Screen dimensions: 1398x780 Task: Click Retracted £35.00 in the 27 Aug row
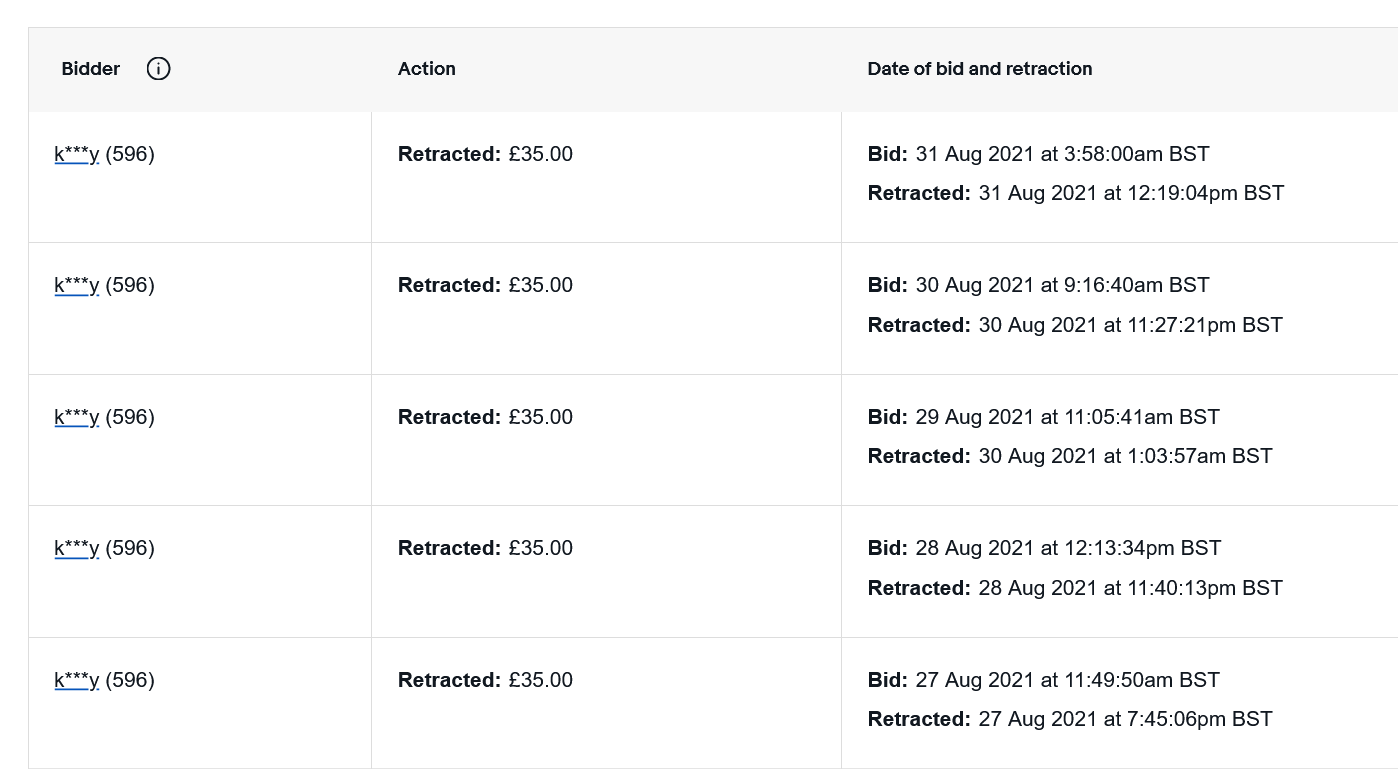click(x=486, y=681)
